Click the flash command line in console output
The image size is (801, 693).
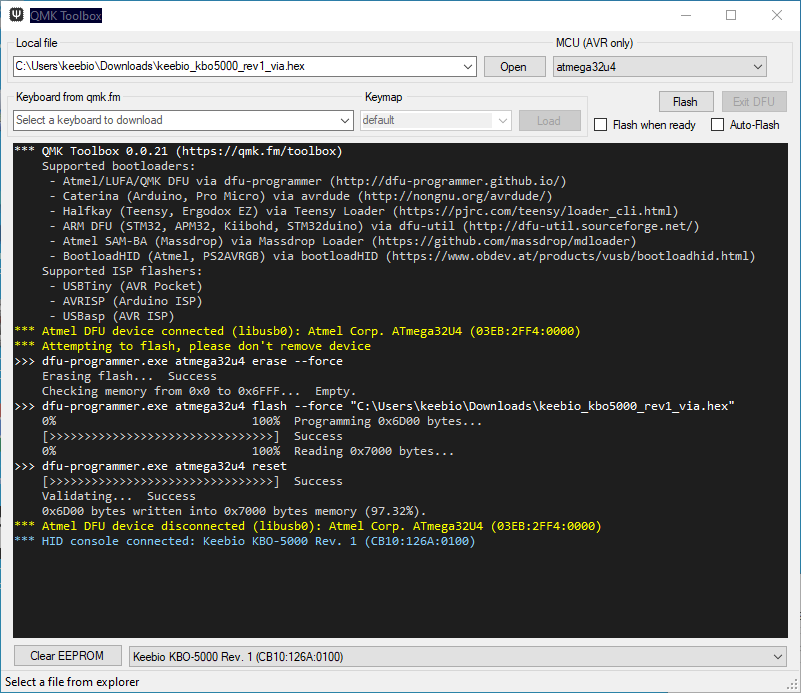tap(388, 406)
